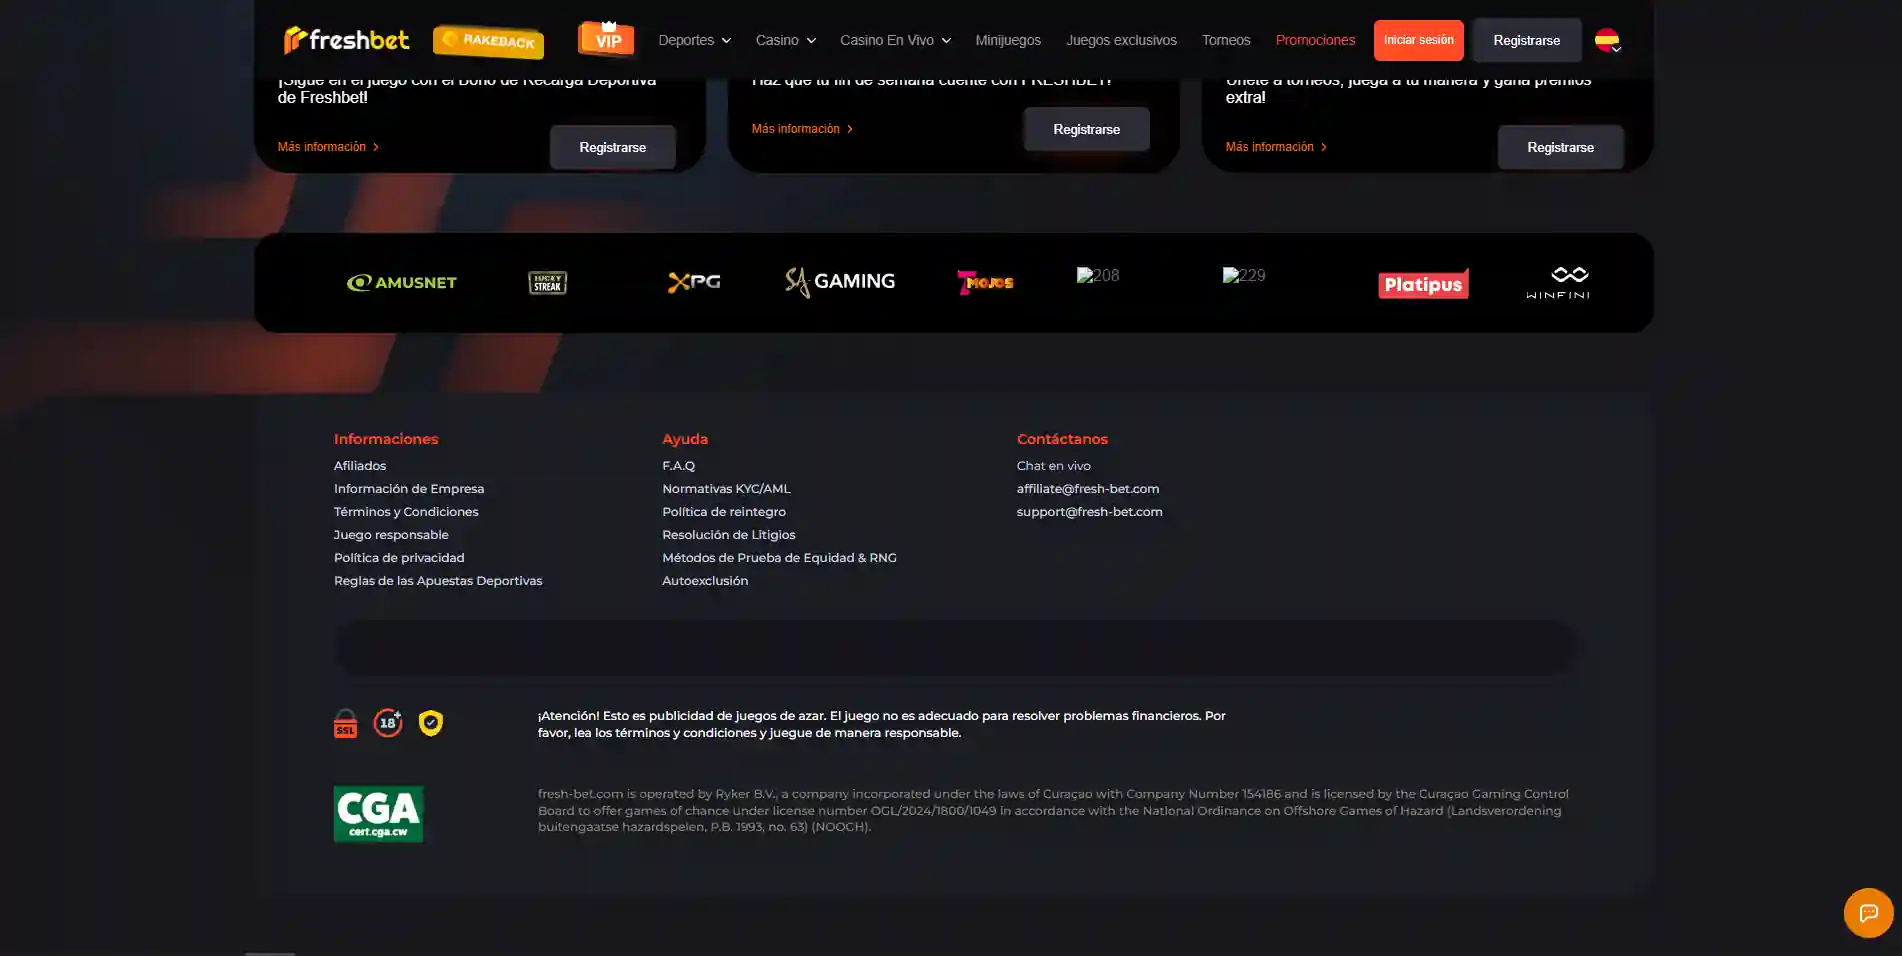
Task: Click Registrarse on the torneos promo card
Action: coord(1560,147)
